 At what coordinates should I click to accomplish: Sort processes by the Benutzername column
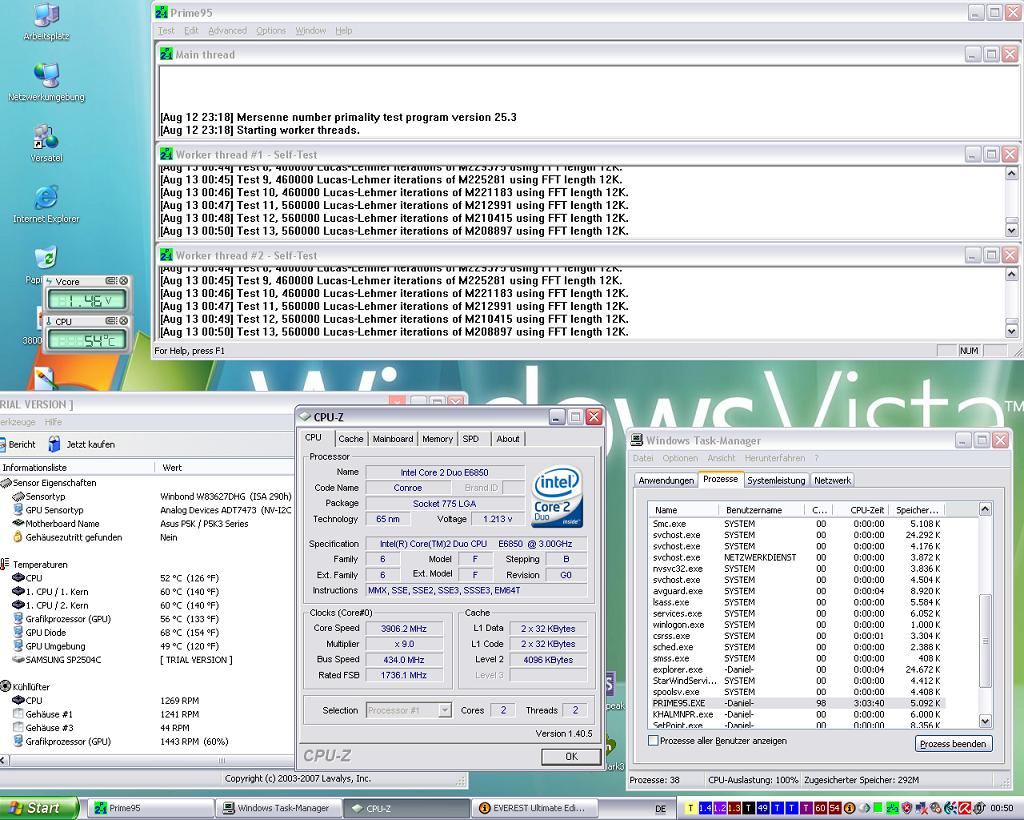point(761,510)
